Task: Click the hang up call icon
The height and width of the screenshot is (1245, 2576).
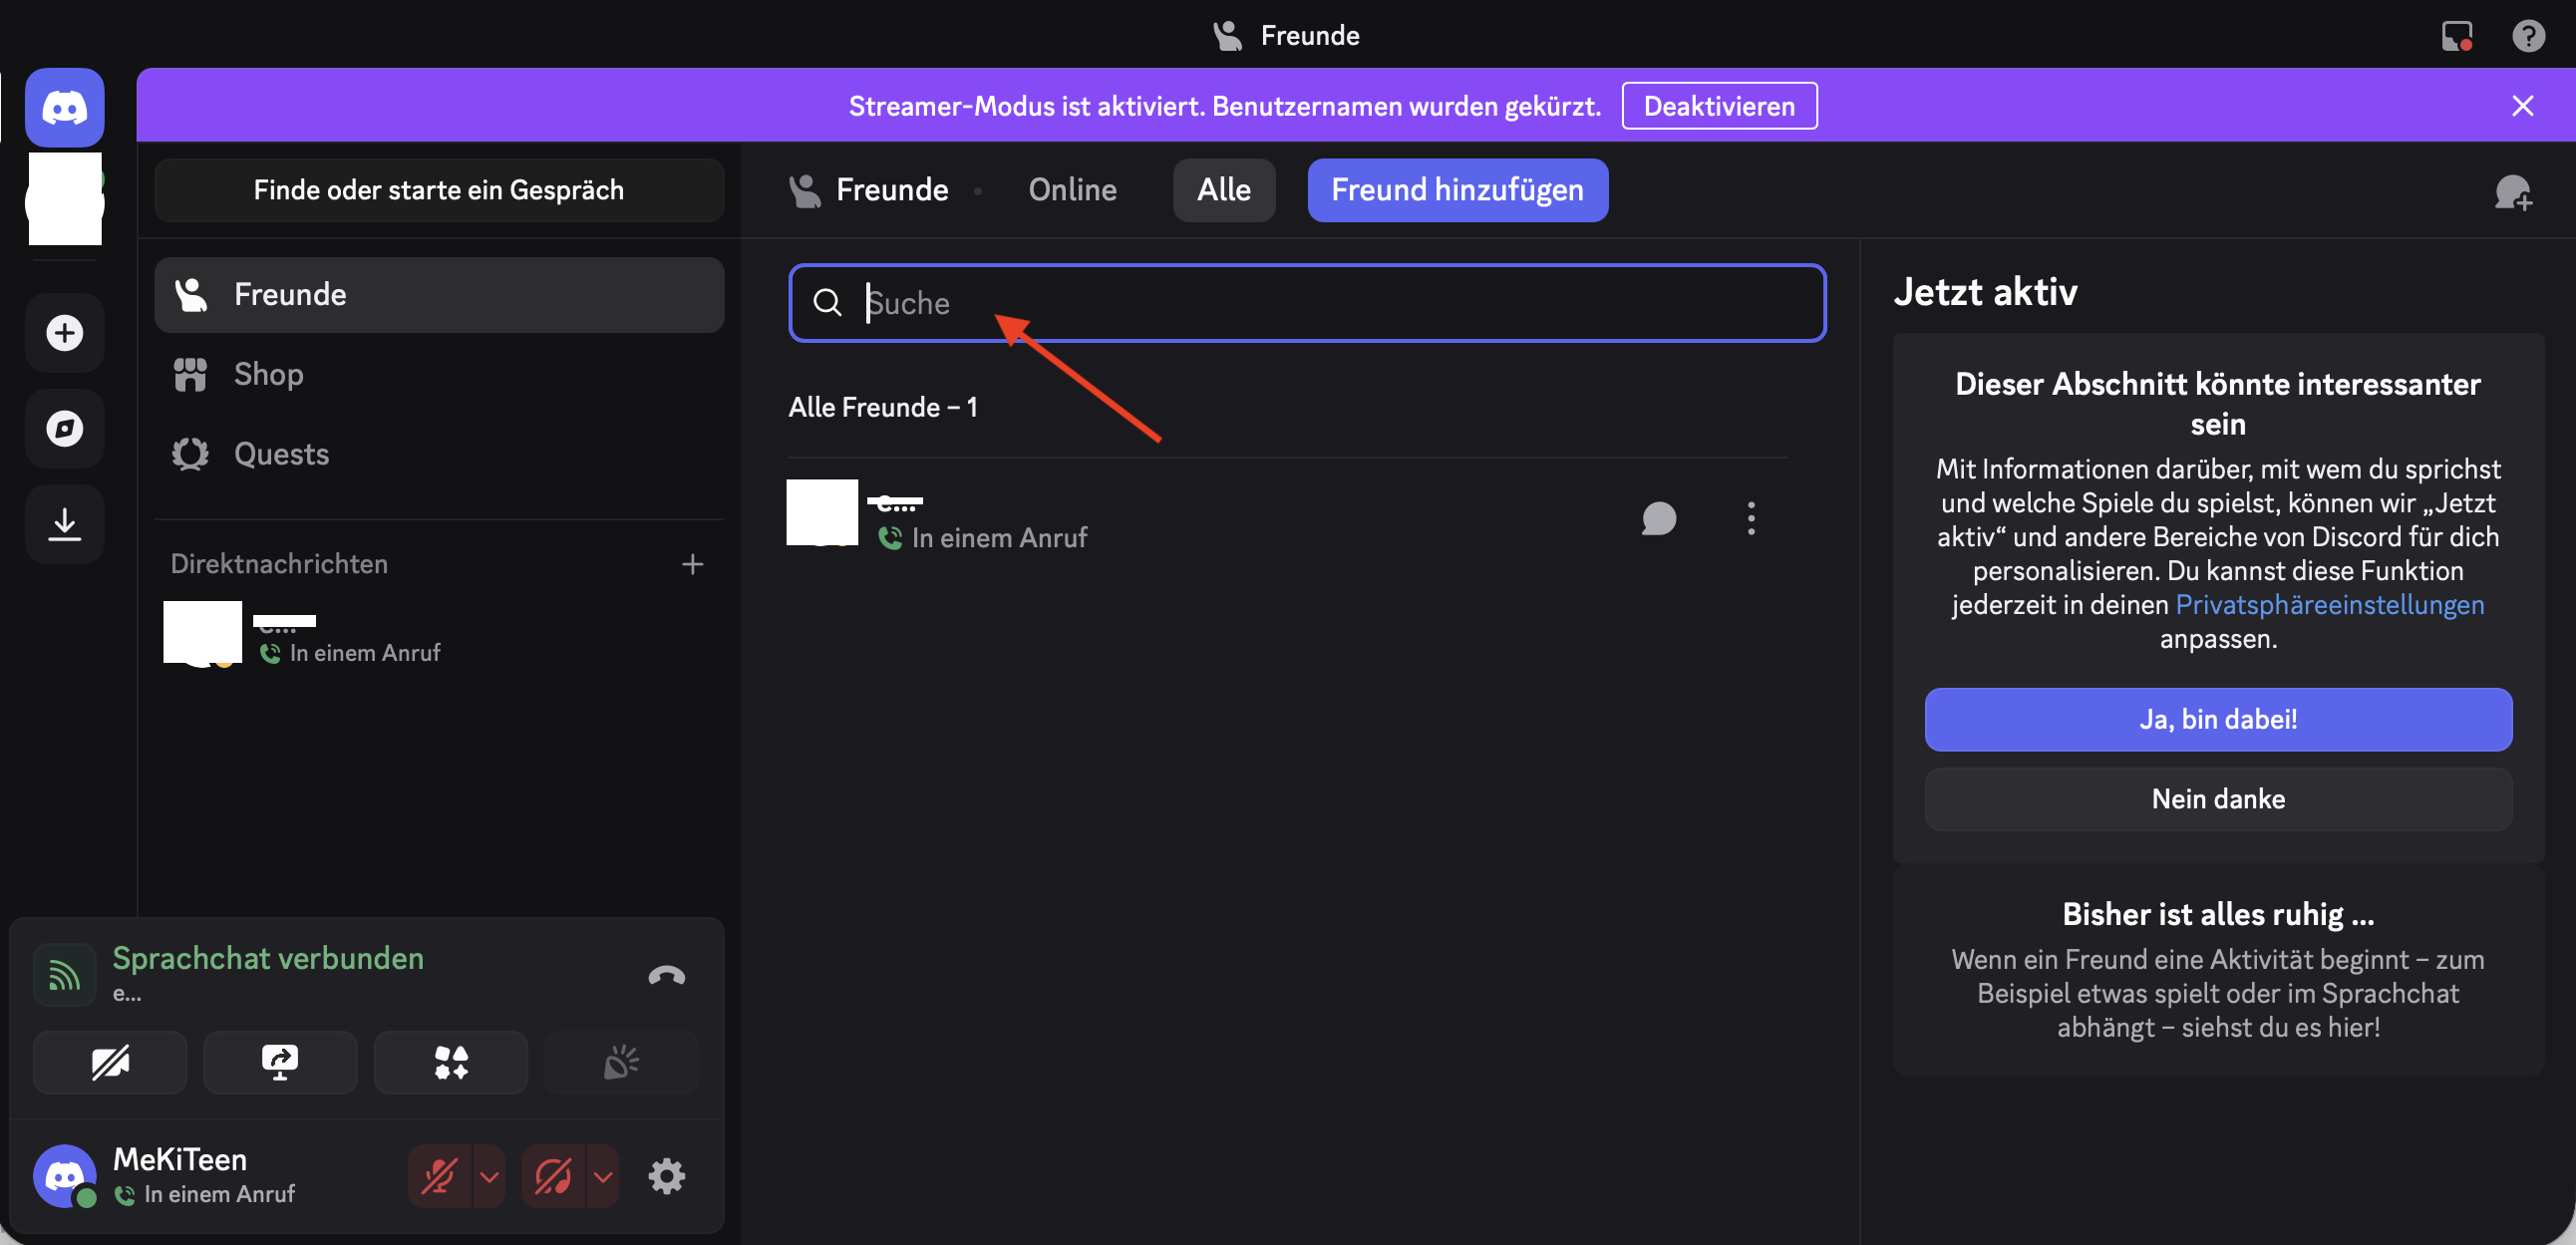Action: 666,975
